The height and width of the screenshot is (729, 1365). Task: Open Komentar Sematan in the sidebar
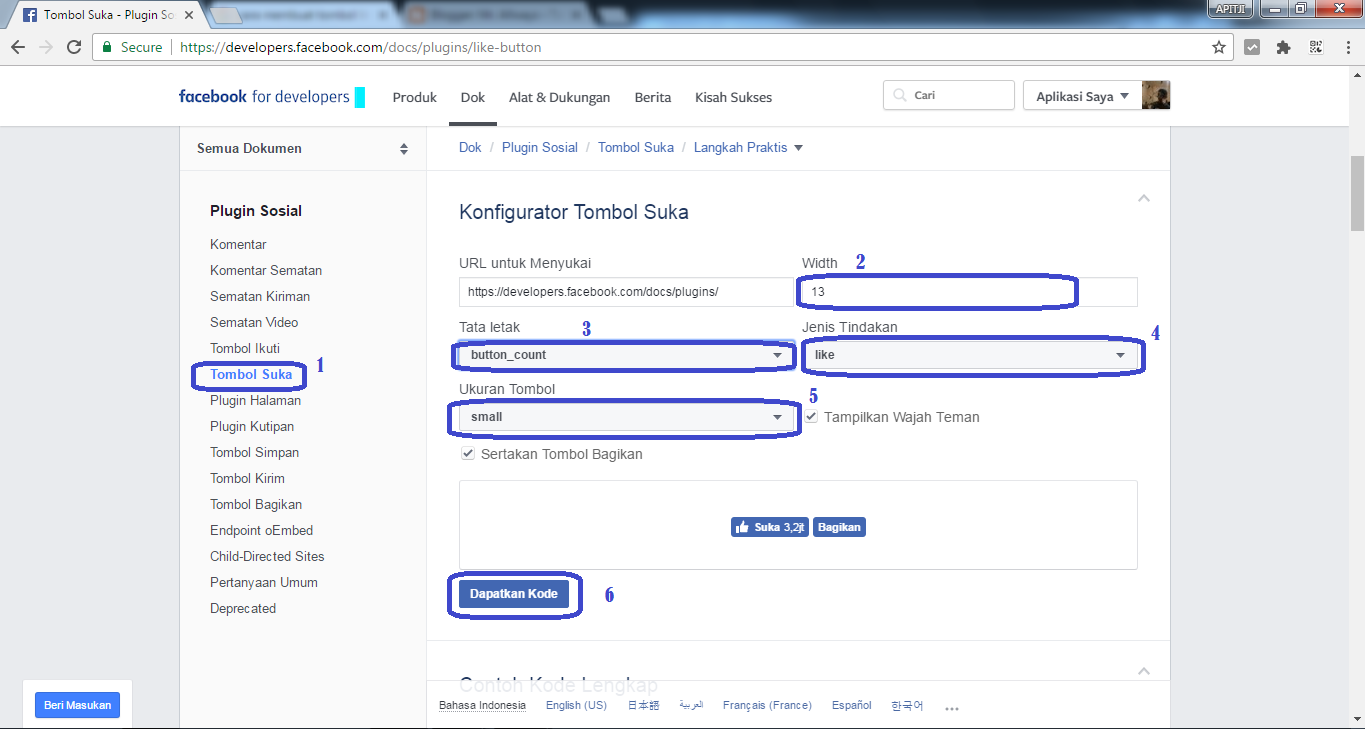pyautogui.click(x=266, y=270)
